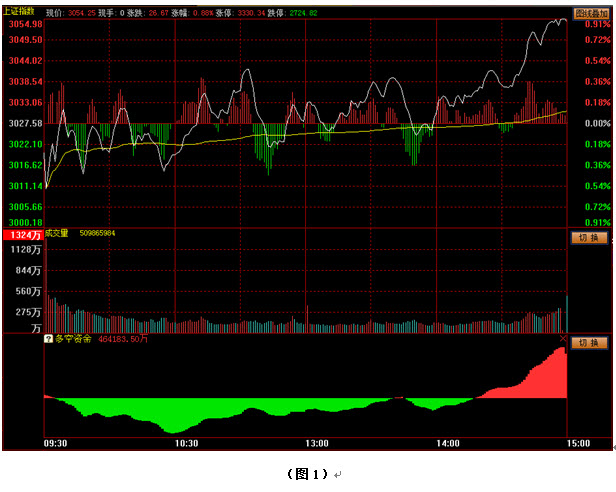616x492 pixels.
Task: Select the 上证指数 title label
Action: [21, 13]
